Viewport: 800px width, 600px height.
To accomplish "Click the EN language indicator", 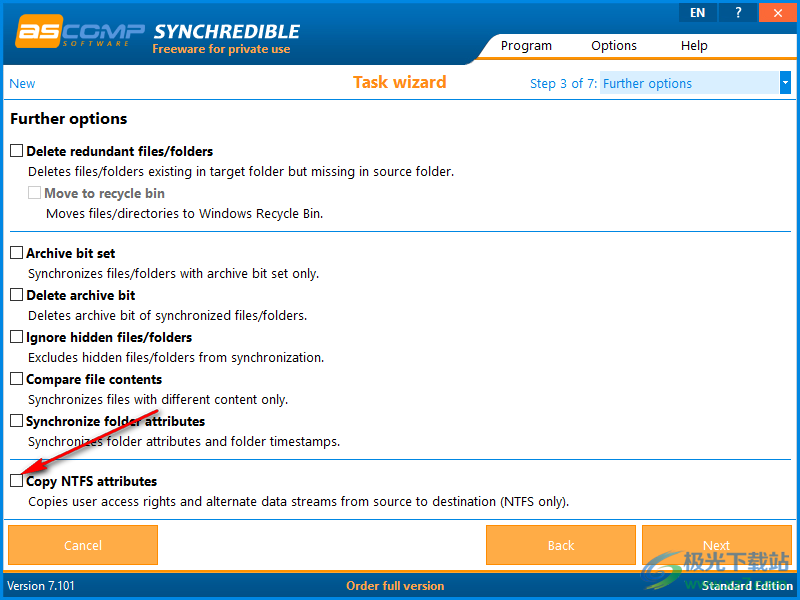I will [697, 12].
